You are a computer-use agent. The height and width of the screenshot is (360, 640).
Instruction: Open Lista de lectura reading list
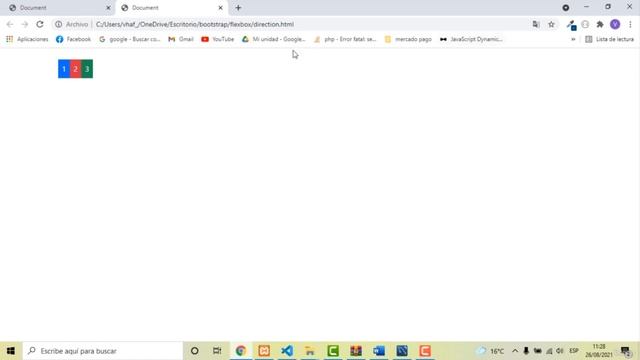(x=609, y=39)
